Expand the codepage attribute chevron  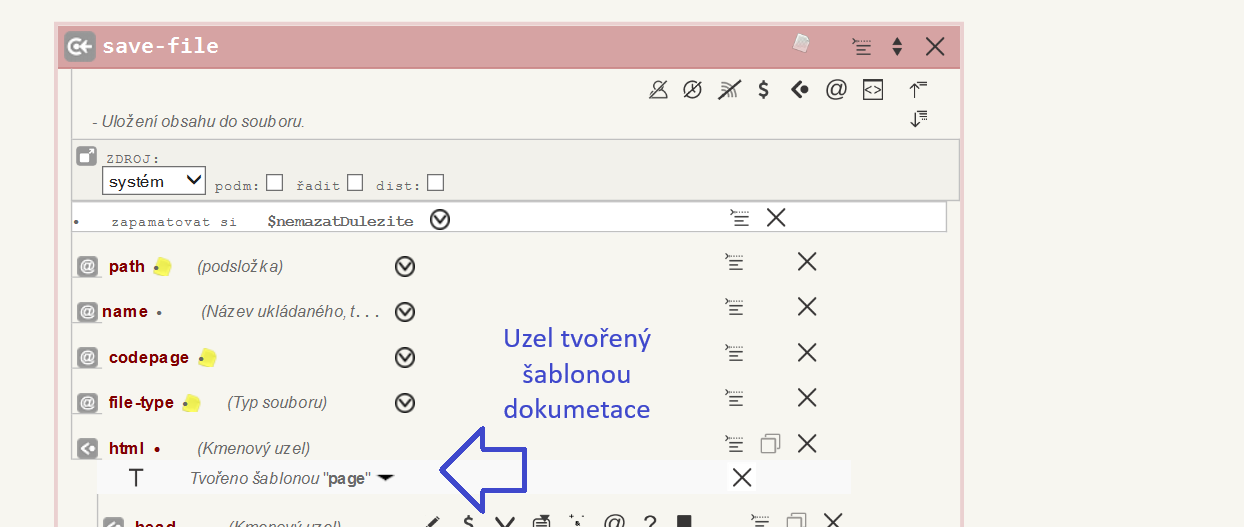[405, 357]
